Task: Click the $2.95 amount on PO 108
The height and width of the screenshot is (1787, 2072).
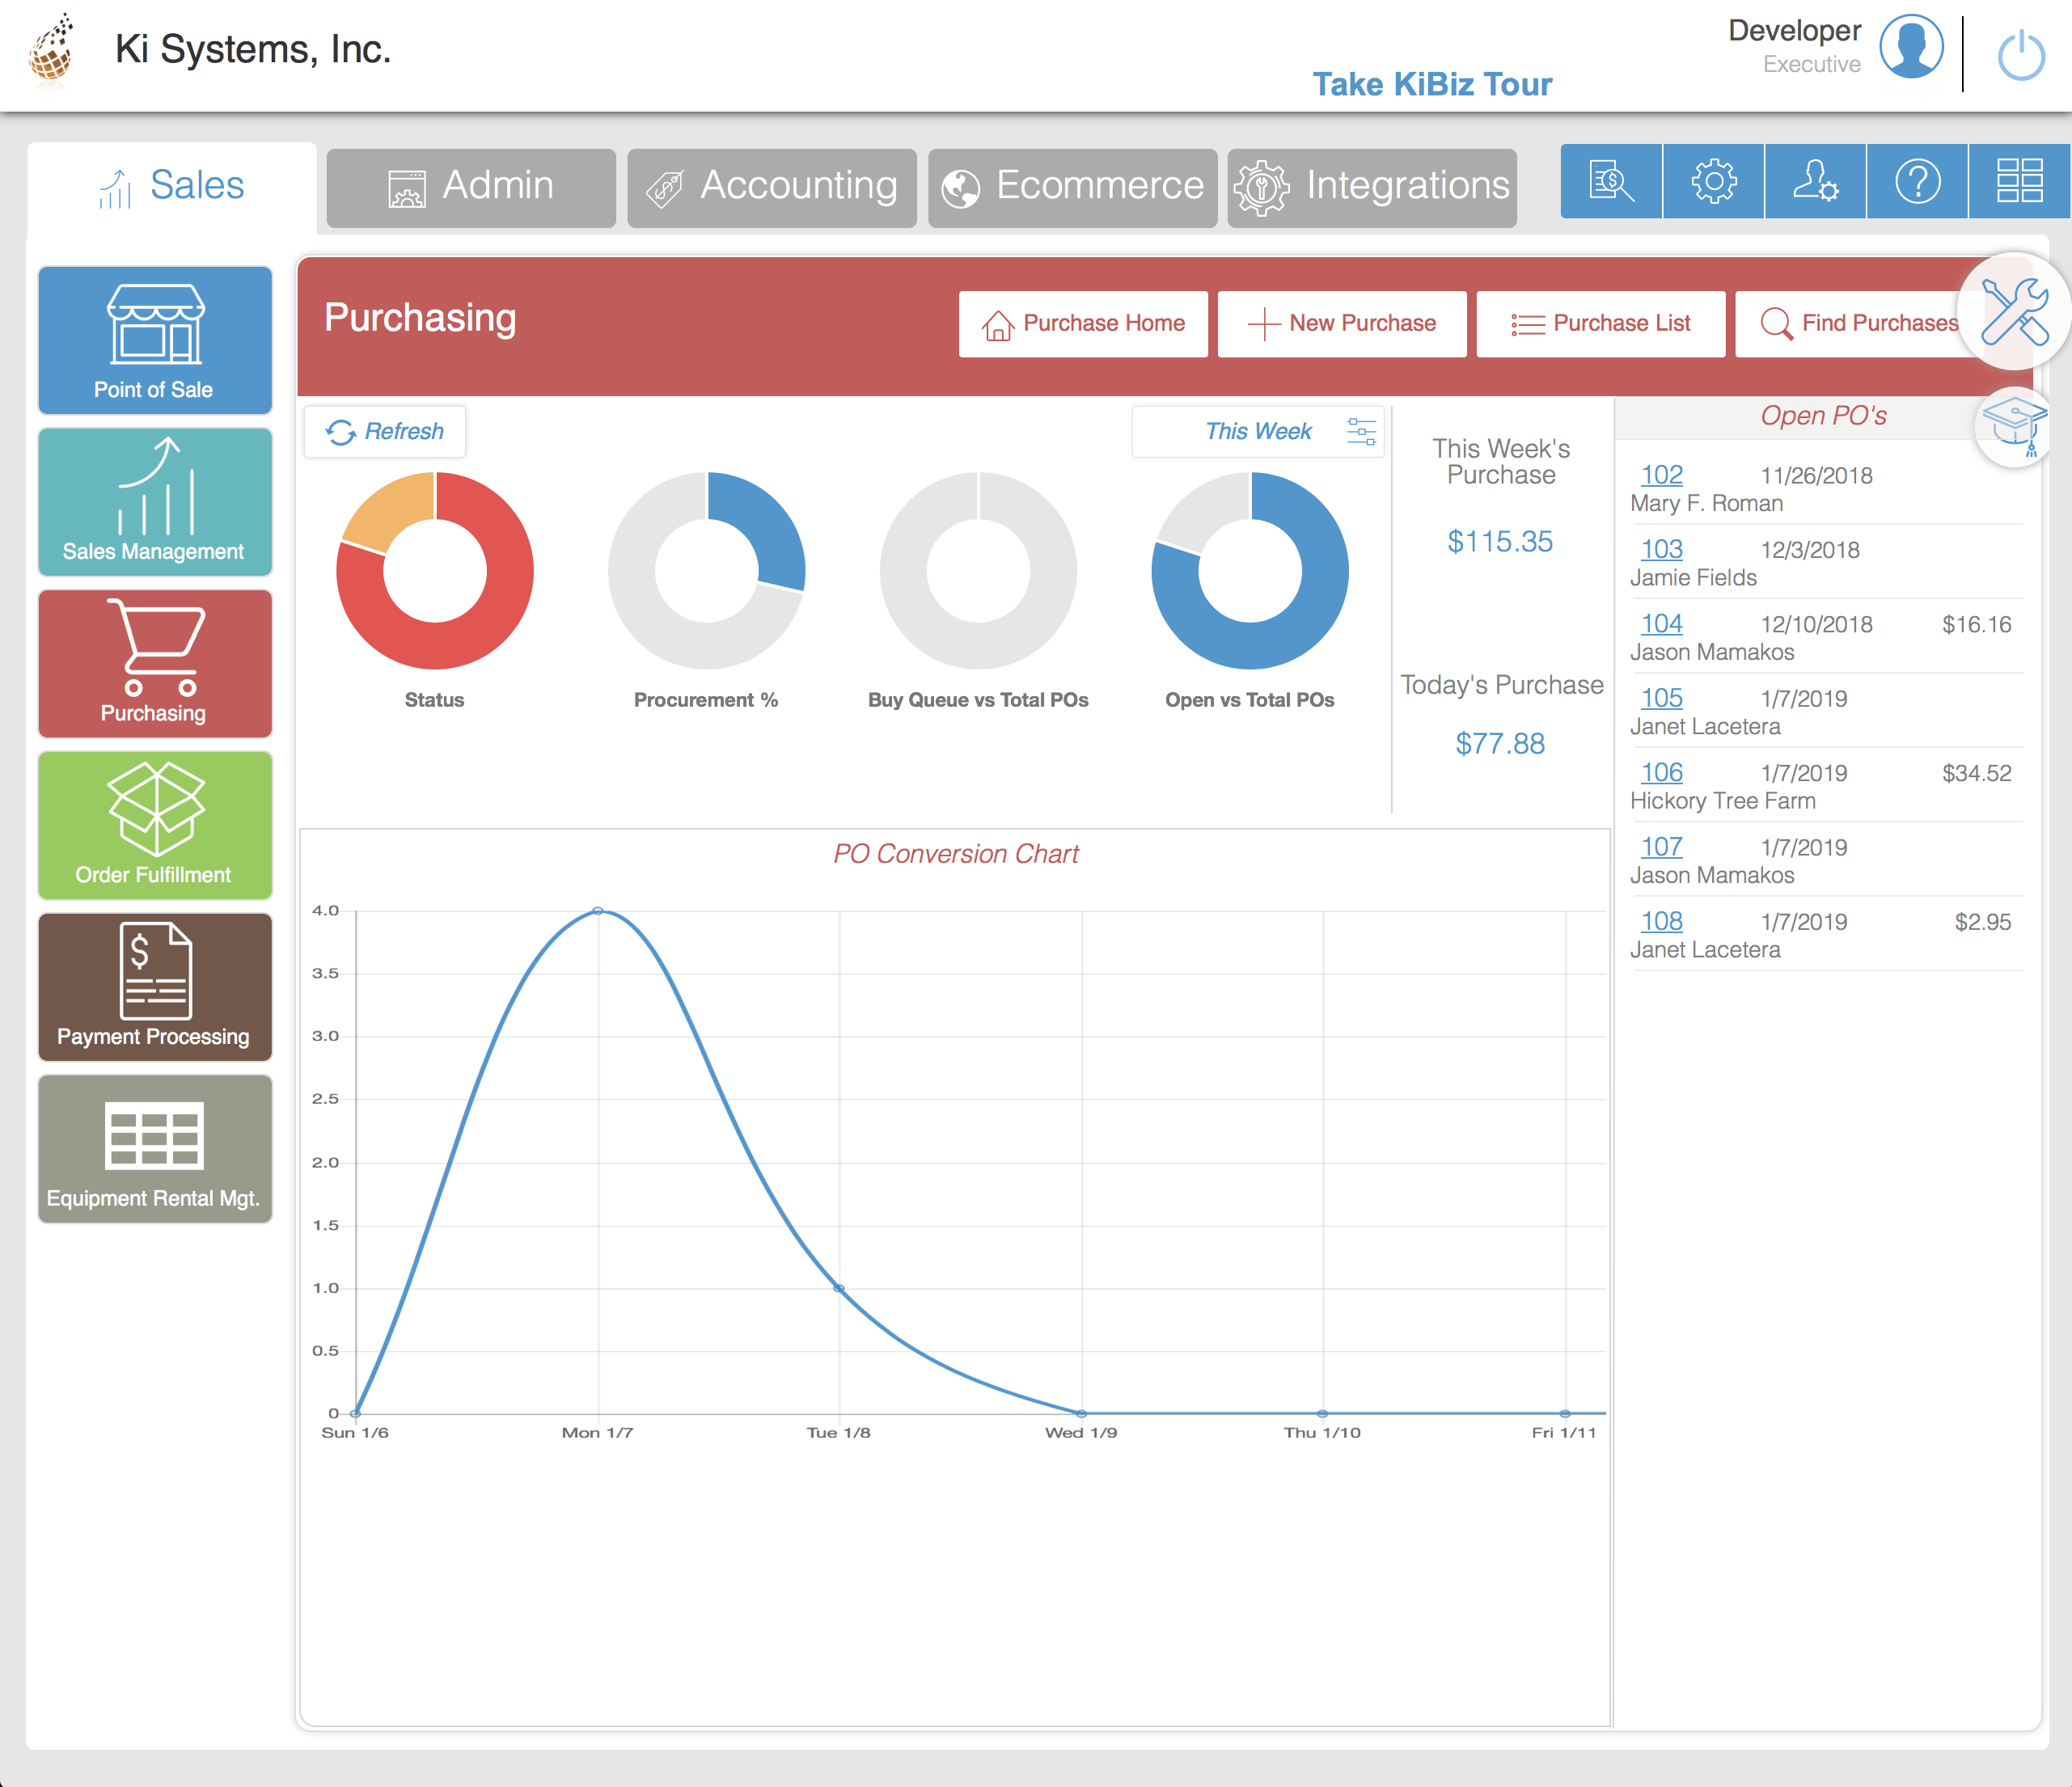Action: [1982, 922]
